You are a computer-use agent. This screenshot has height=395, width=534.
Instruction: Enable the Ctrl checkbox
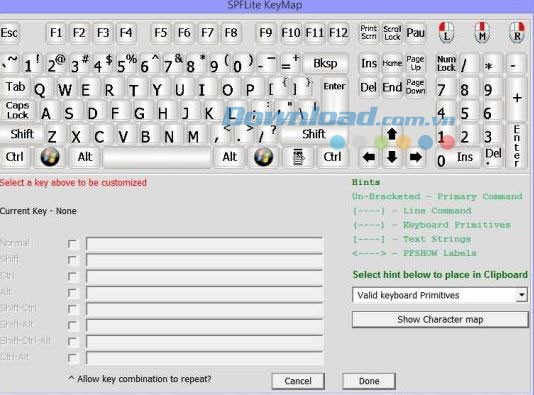coord(72,276)
